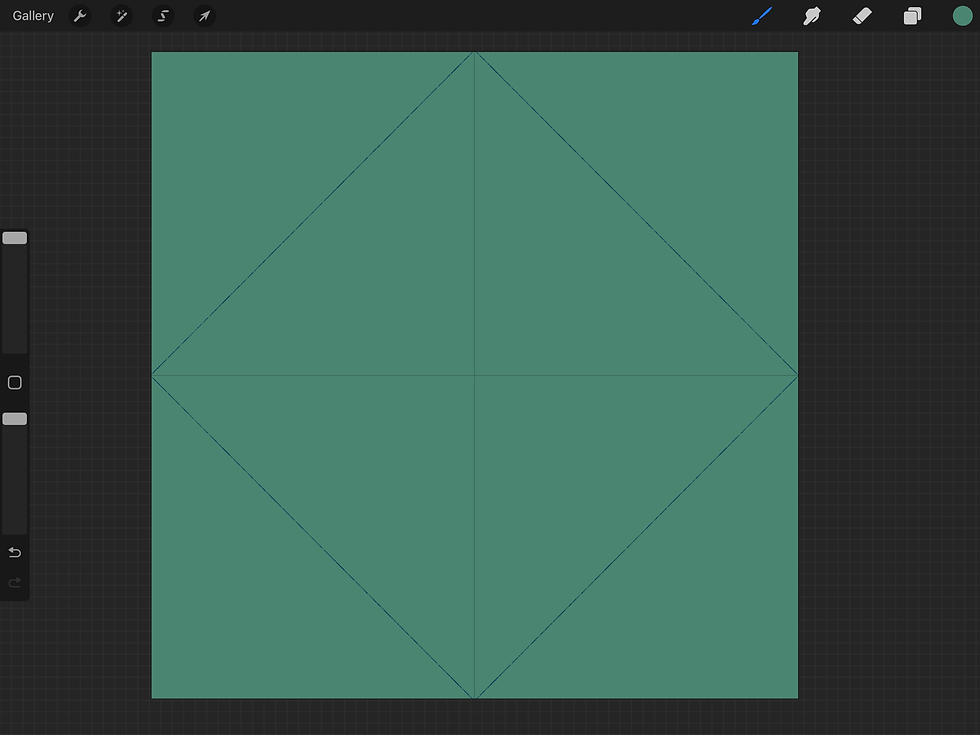Adjust the brush size slider

(x=14, y=237)
